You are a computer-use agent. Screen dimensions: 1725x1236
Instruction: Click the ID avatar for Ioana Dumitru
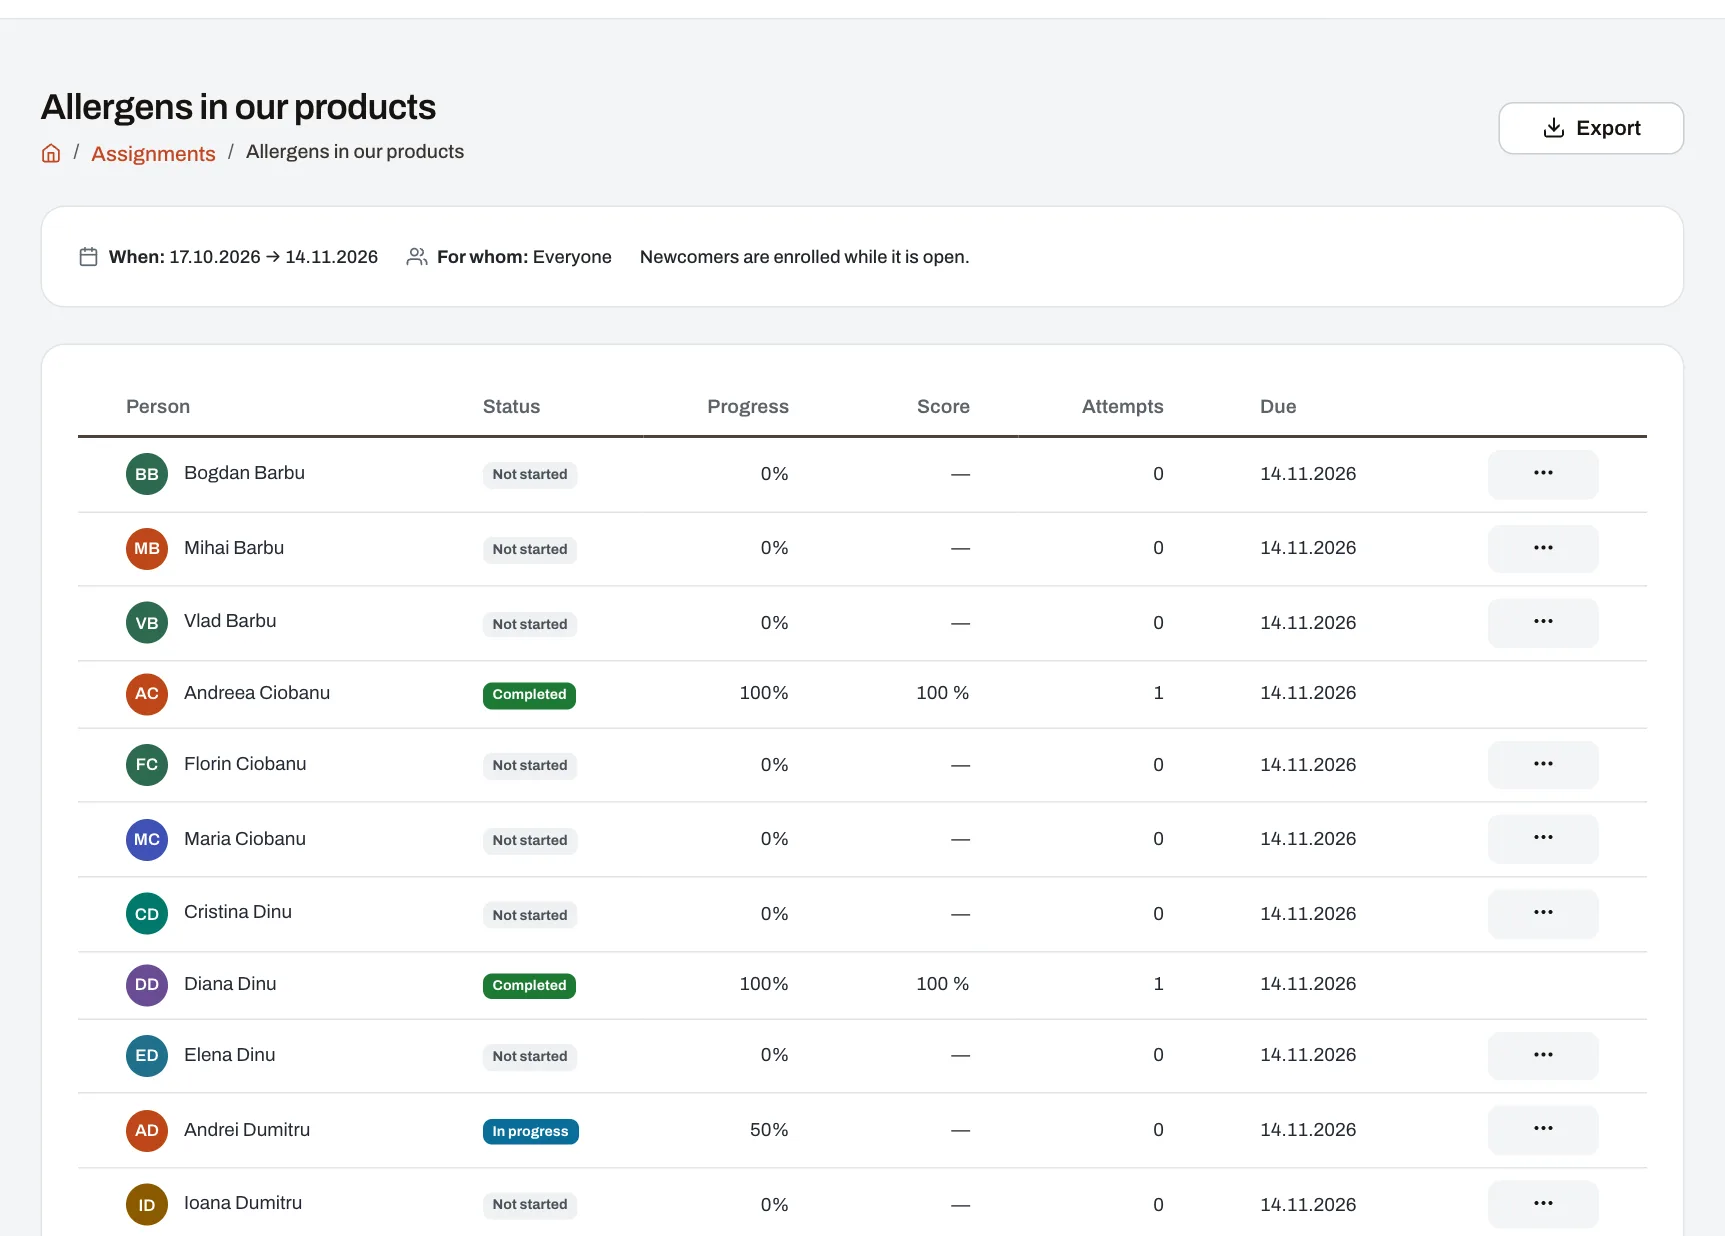147,1205
